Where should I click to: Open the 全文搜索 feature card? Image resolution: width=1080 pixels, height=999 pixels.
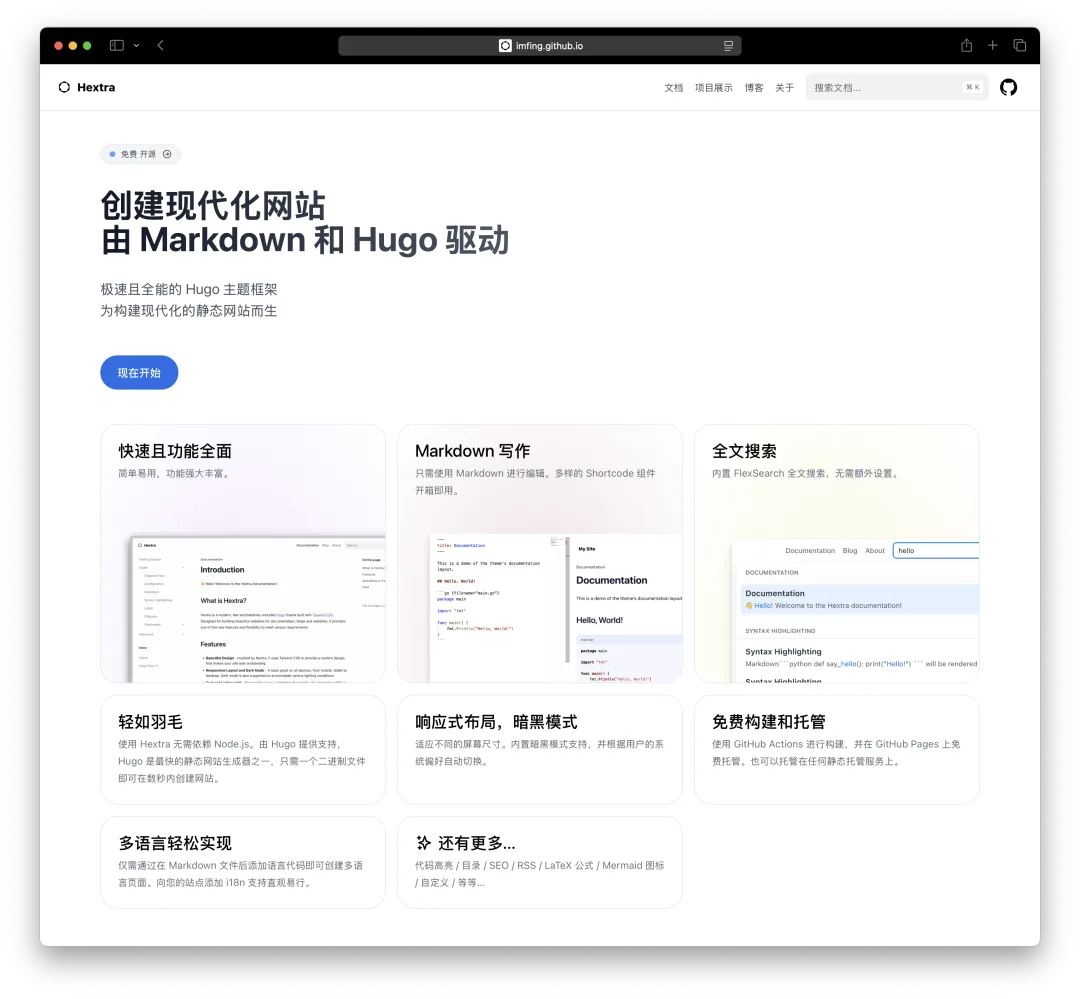click(x=837, y=554)
